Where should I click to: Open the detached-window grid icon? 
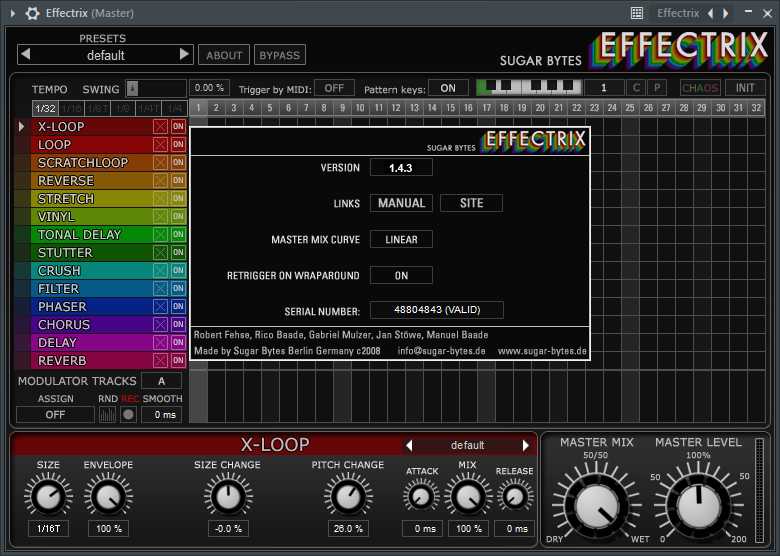click(637, 13)
